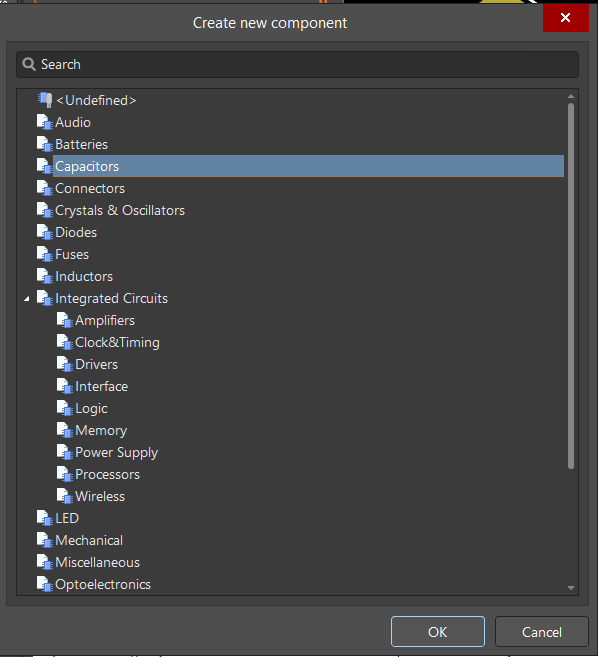The width and height of the screenshot is (598, 657).
Task: Click the Processors subcategory icon
Action: [x=65, y=474]
